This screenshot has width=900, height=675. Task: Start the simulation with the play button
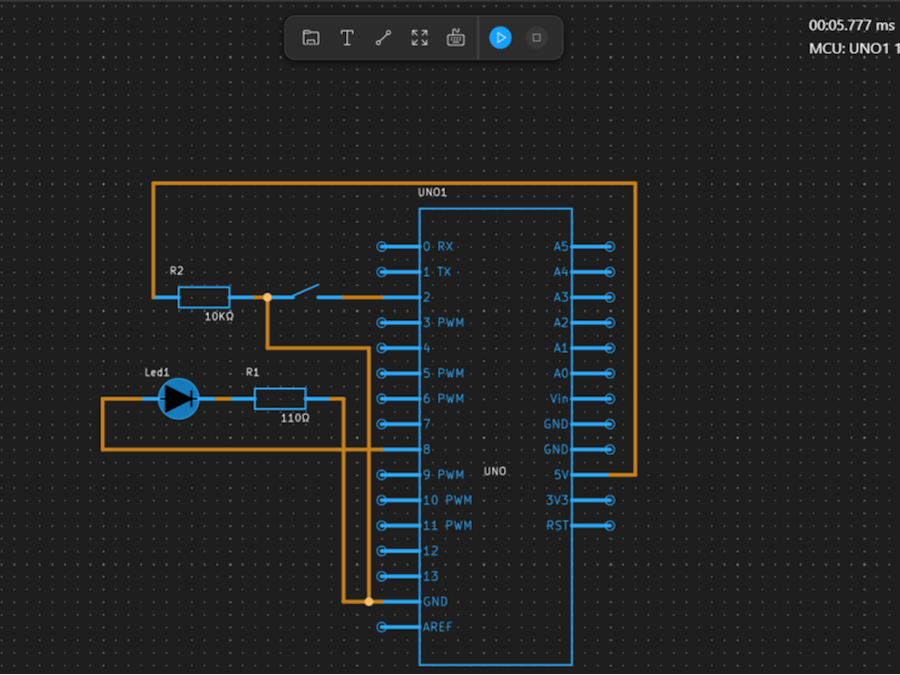coord(501,38)
